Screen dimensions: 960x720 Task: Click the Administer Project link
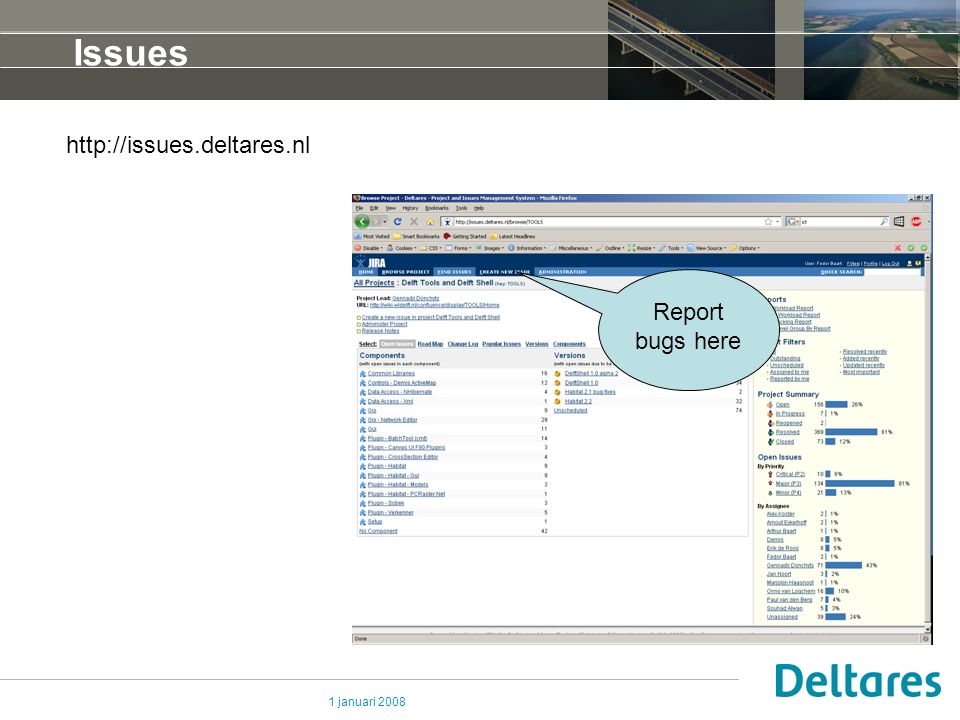tap(384, 324)
